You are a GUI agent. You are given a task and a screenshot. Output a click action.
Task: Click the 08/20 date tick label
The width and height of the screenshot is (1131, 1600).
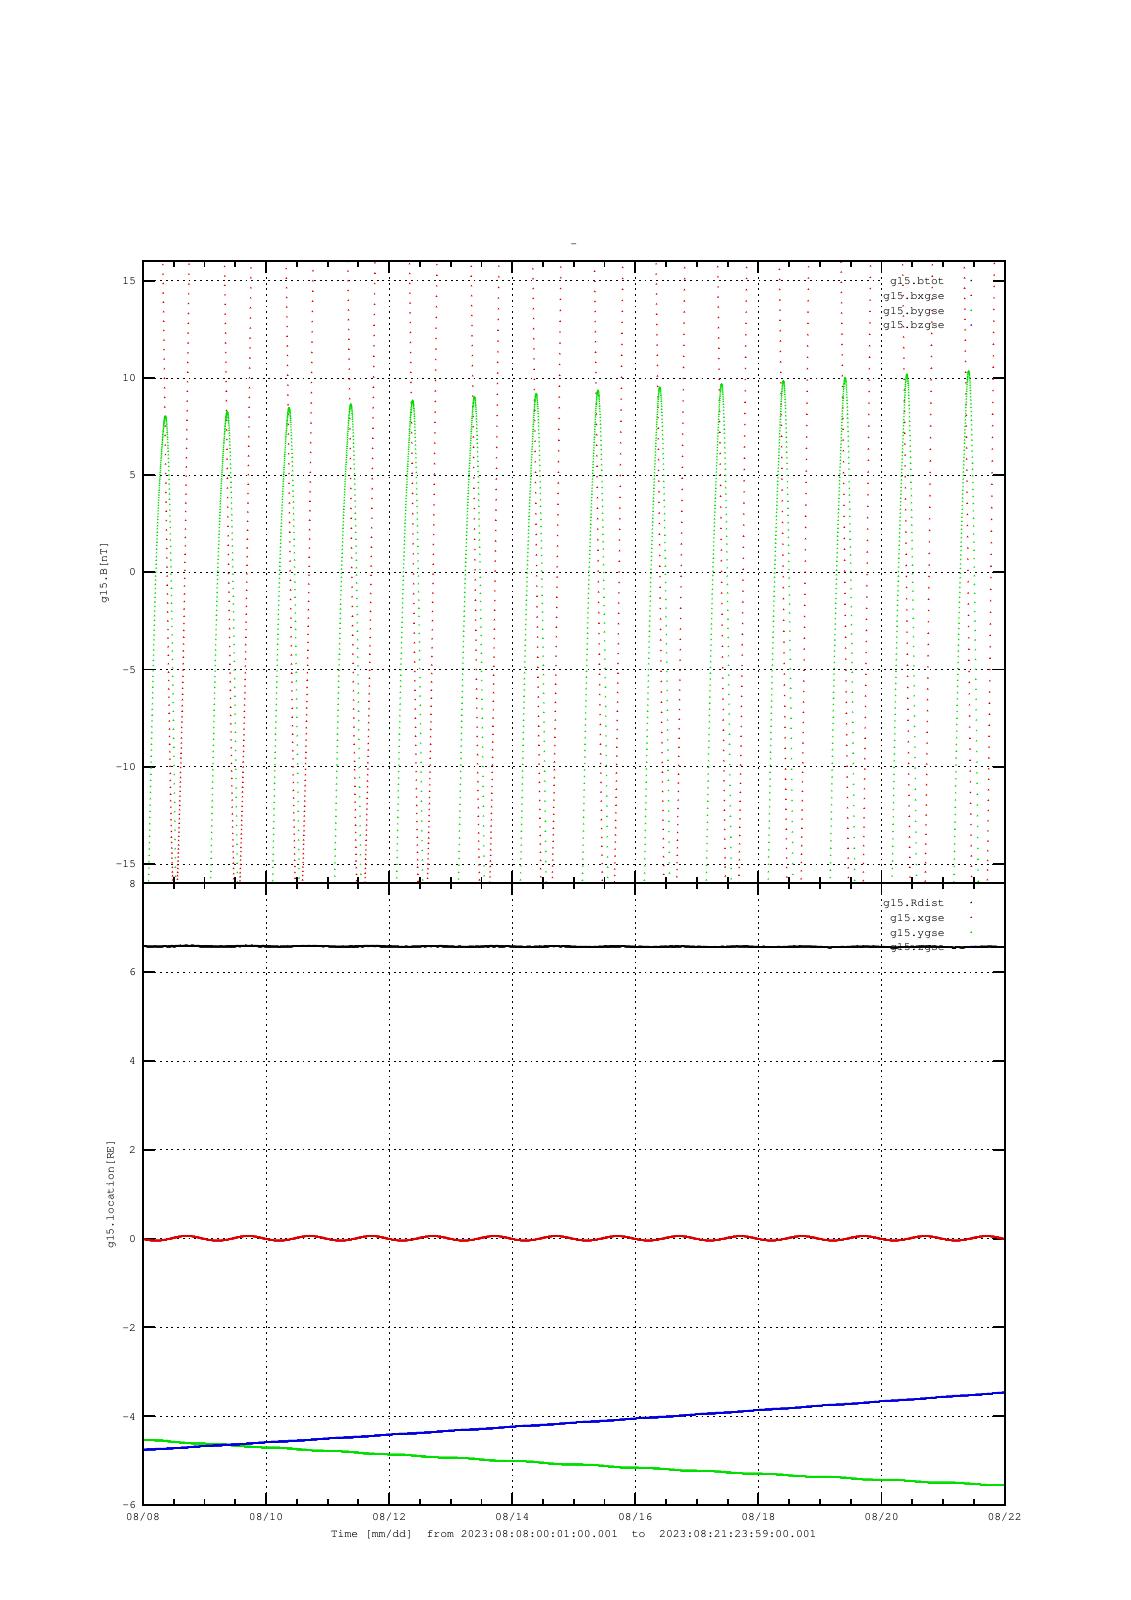[x=881, y=1517]
